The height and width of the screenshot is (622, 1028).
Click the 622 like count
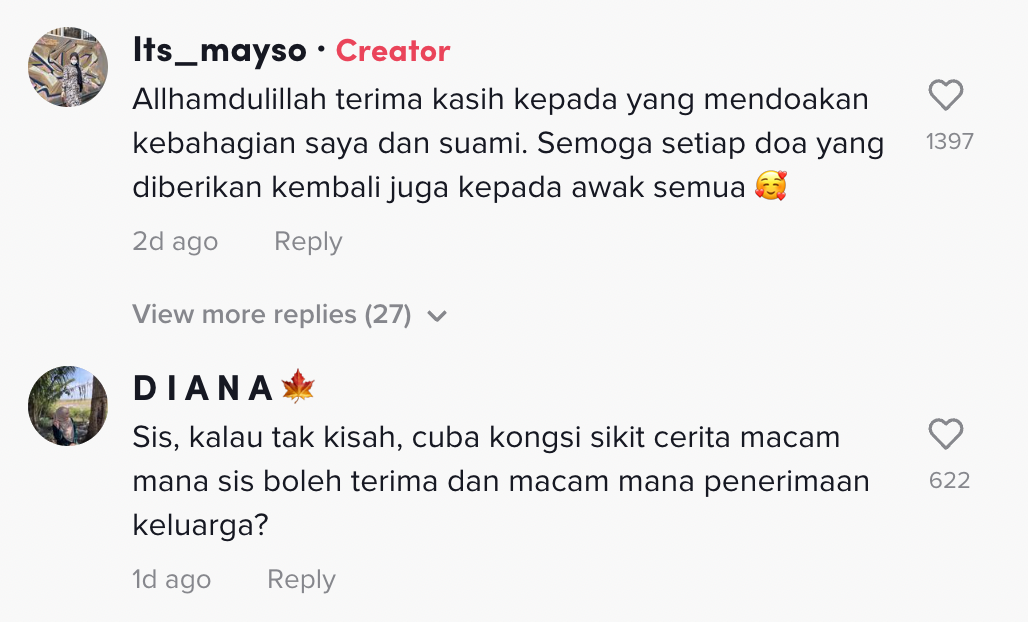tap(949, 481)
